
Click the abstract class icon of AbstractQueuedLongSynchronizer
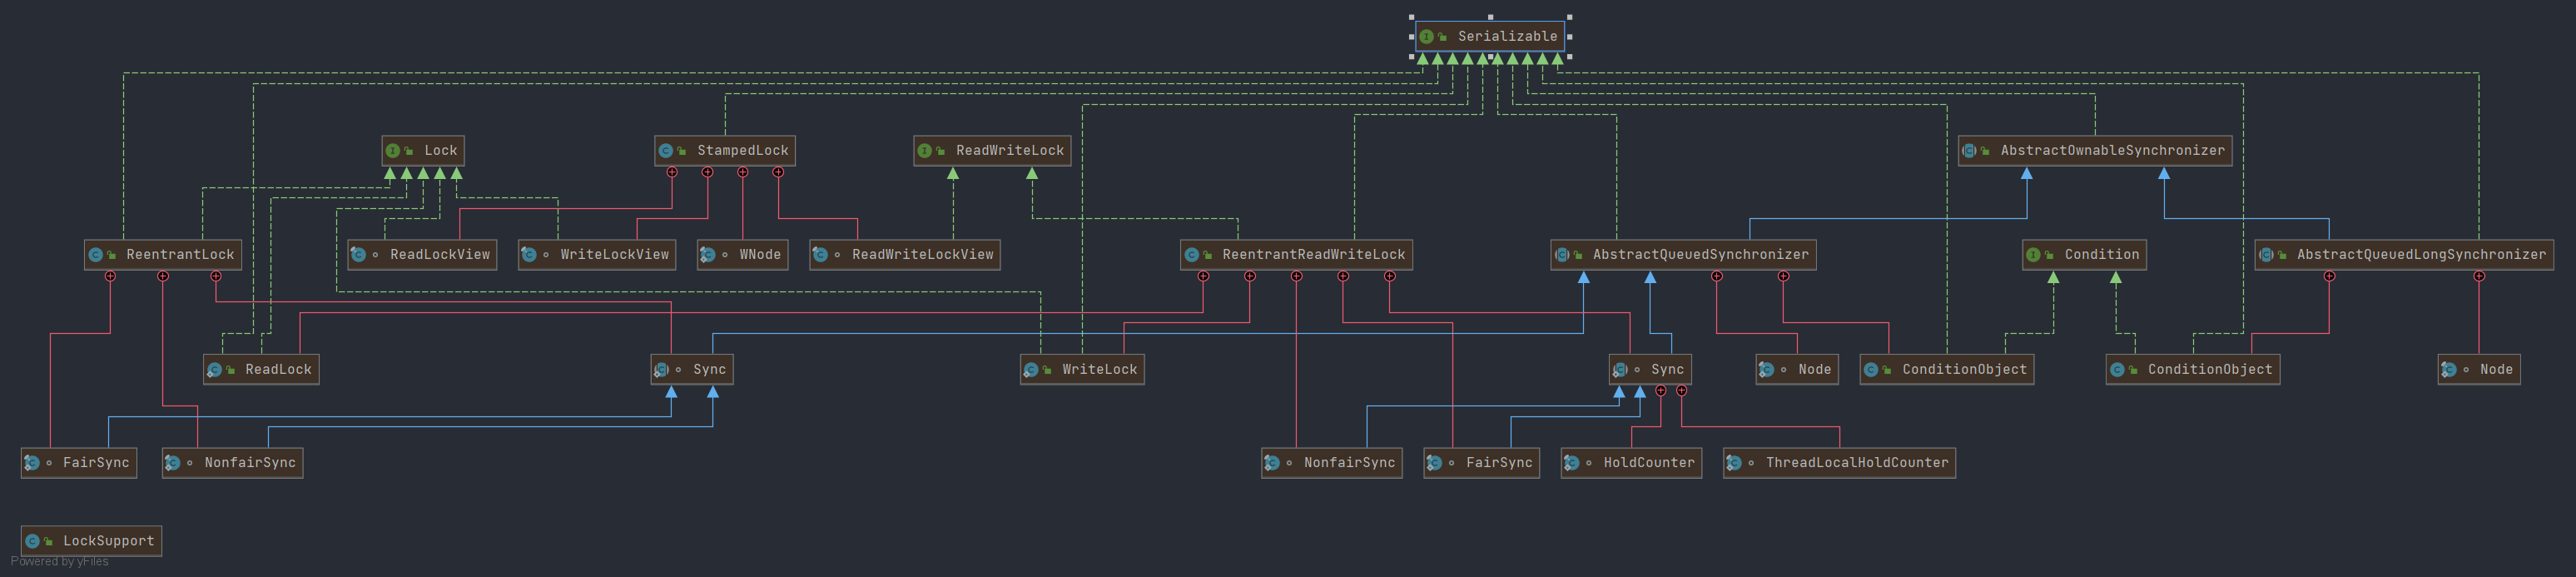pyautogui.click(x=2265, y=255)
